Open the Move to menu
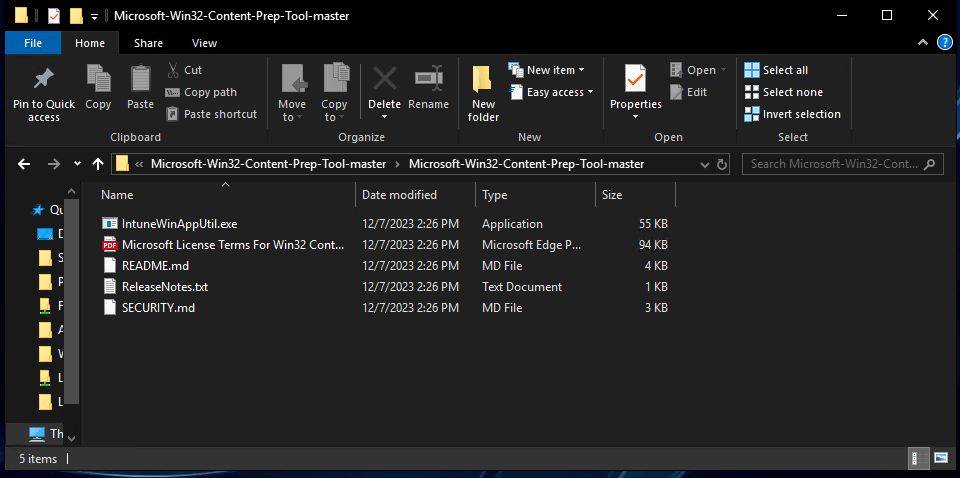Image resolution: width=960 pixels, height=478 pixels. (292, 92)
